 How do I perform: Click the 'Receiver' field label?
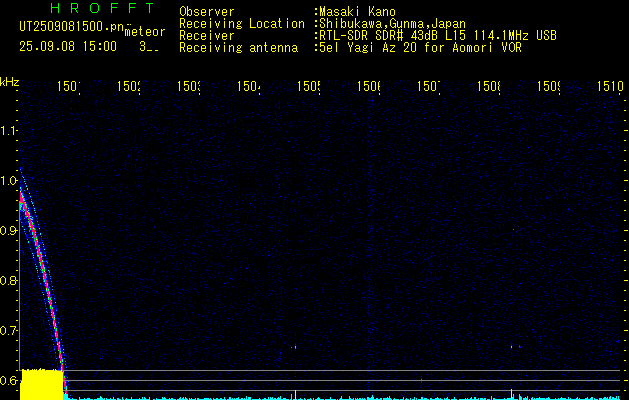[x=207, y=36]
